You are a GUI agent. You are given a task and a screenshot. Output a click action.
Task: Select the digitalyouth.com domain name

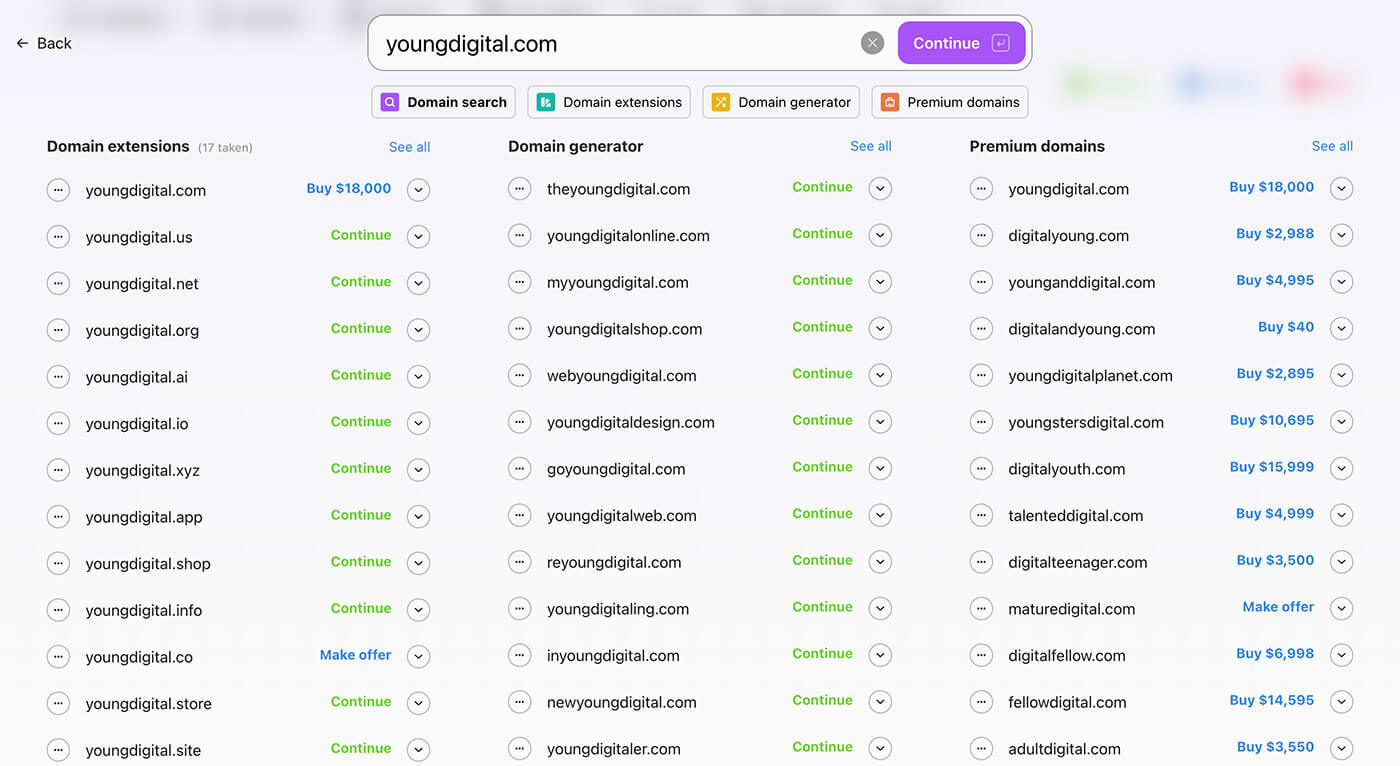point(1066,469)
